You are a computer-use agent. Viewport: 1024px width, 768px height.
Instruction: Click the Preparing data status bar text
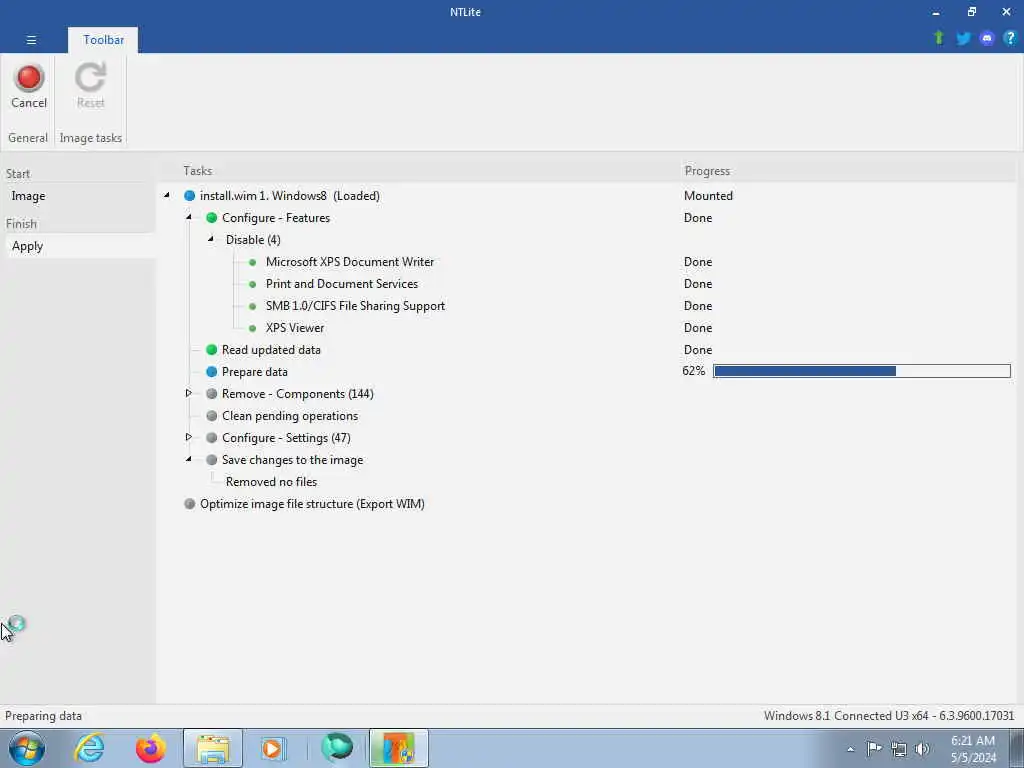tap(43, 716)
